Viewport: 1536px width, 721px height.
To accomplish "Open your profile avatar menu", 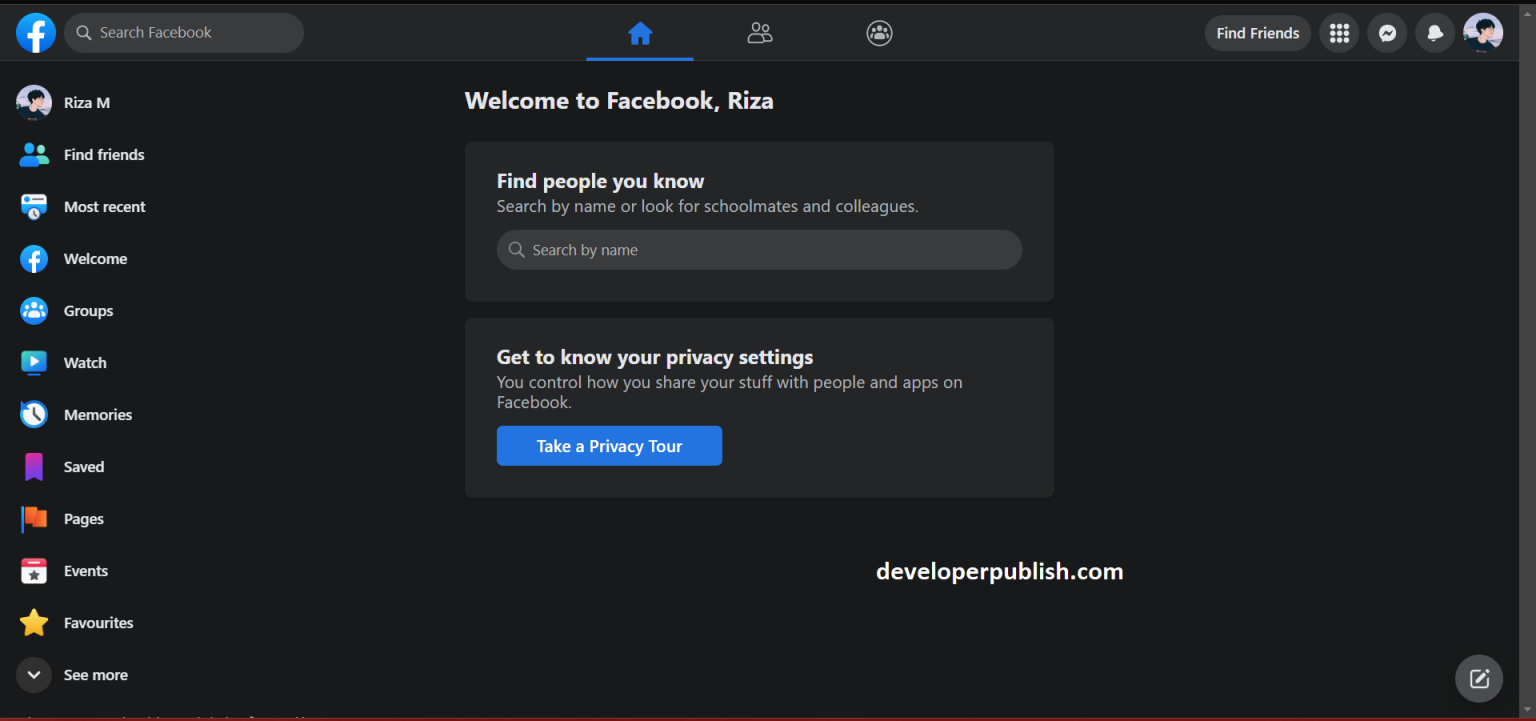I will [x=1483, y=33].
